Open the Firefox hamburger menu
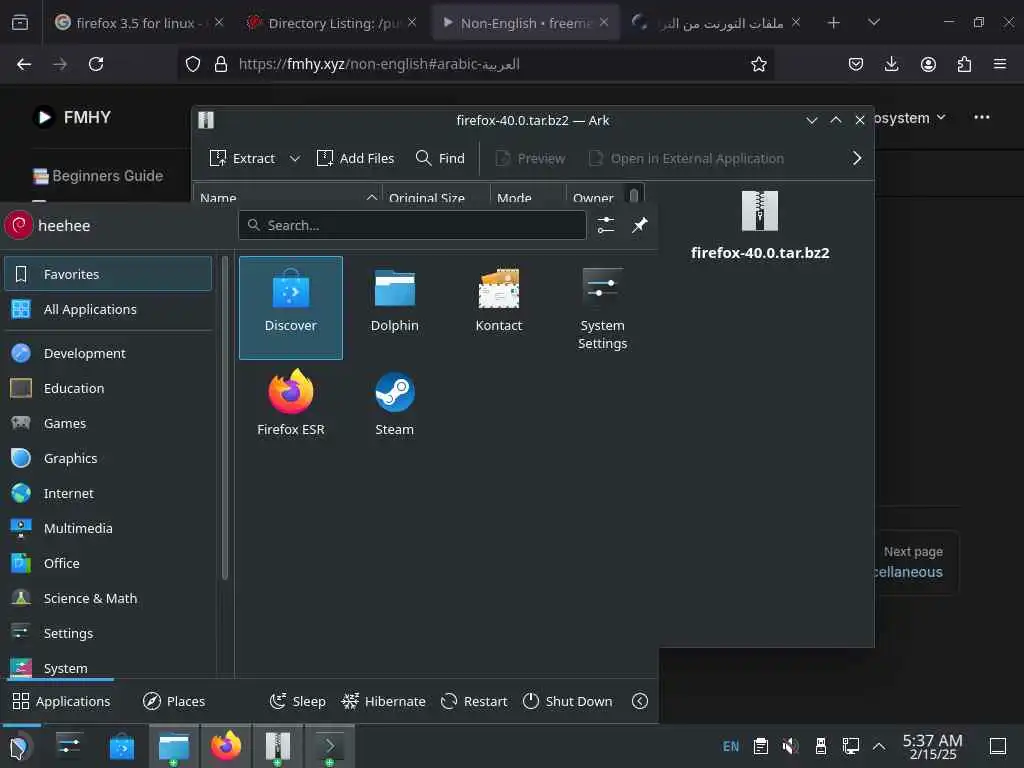1024x768 pixels. coord(1000,64)
